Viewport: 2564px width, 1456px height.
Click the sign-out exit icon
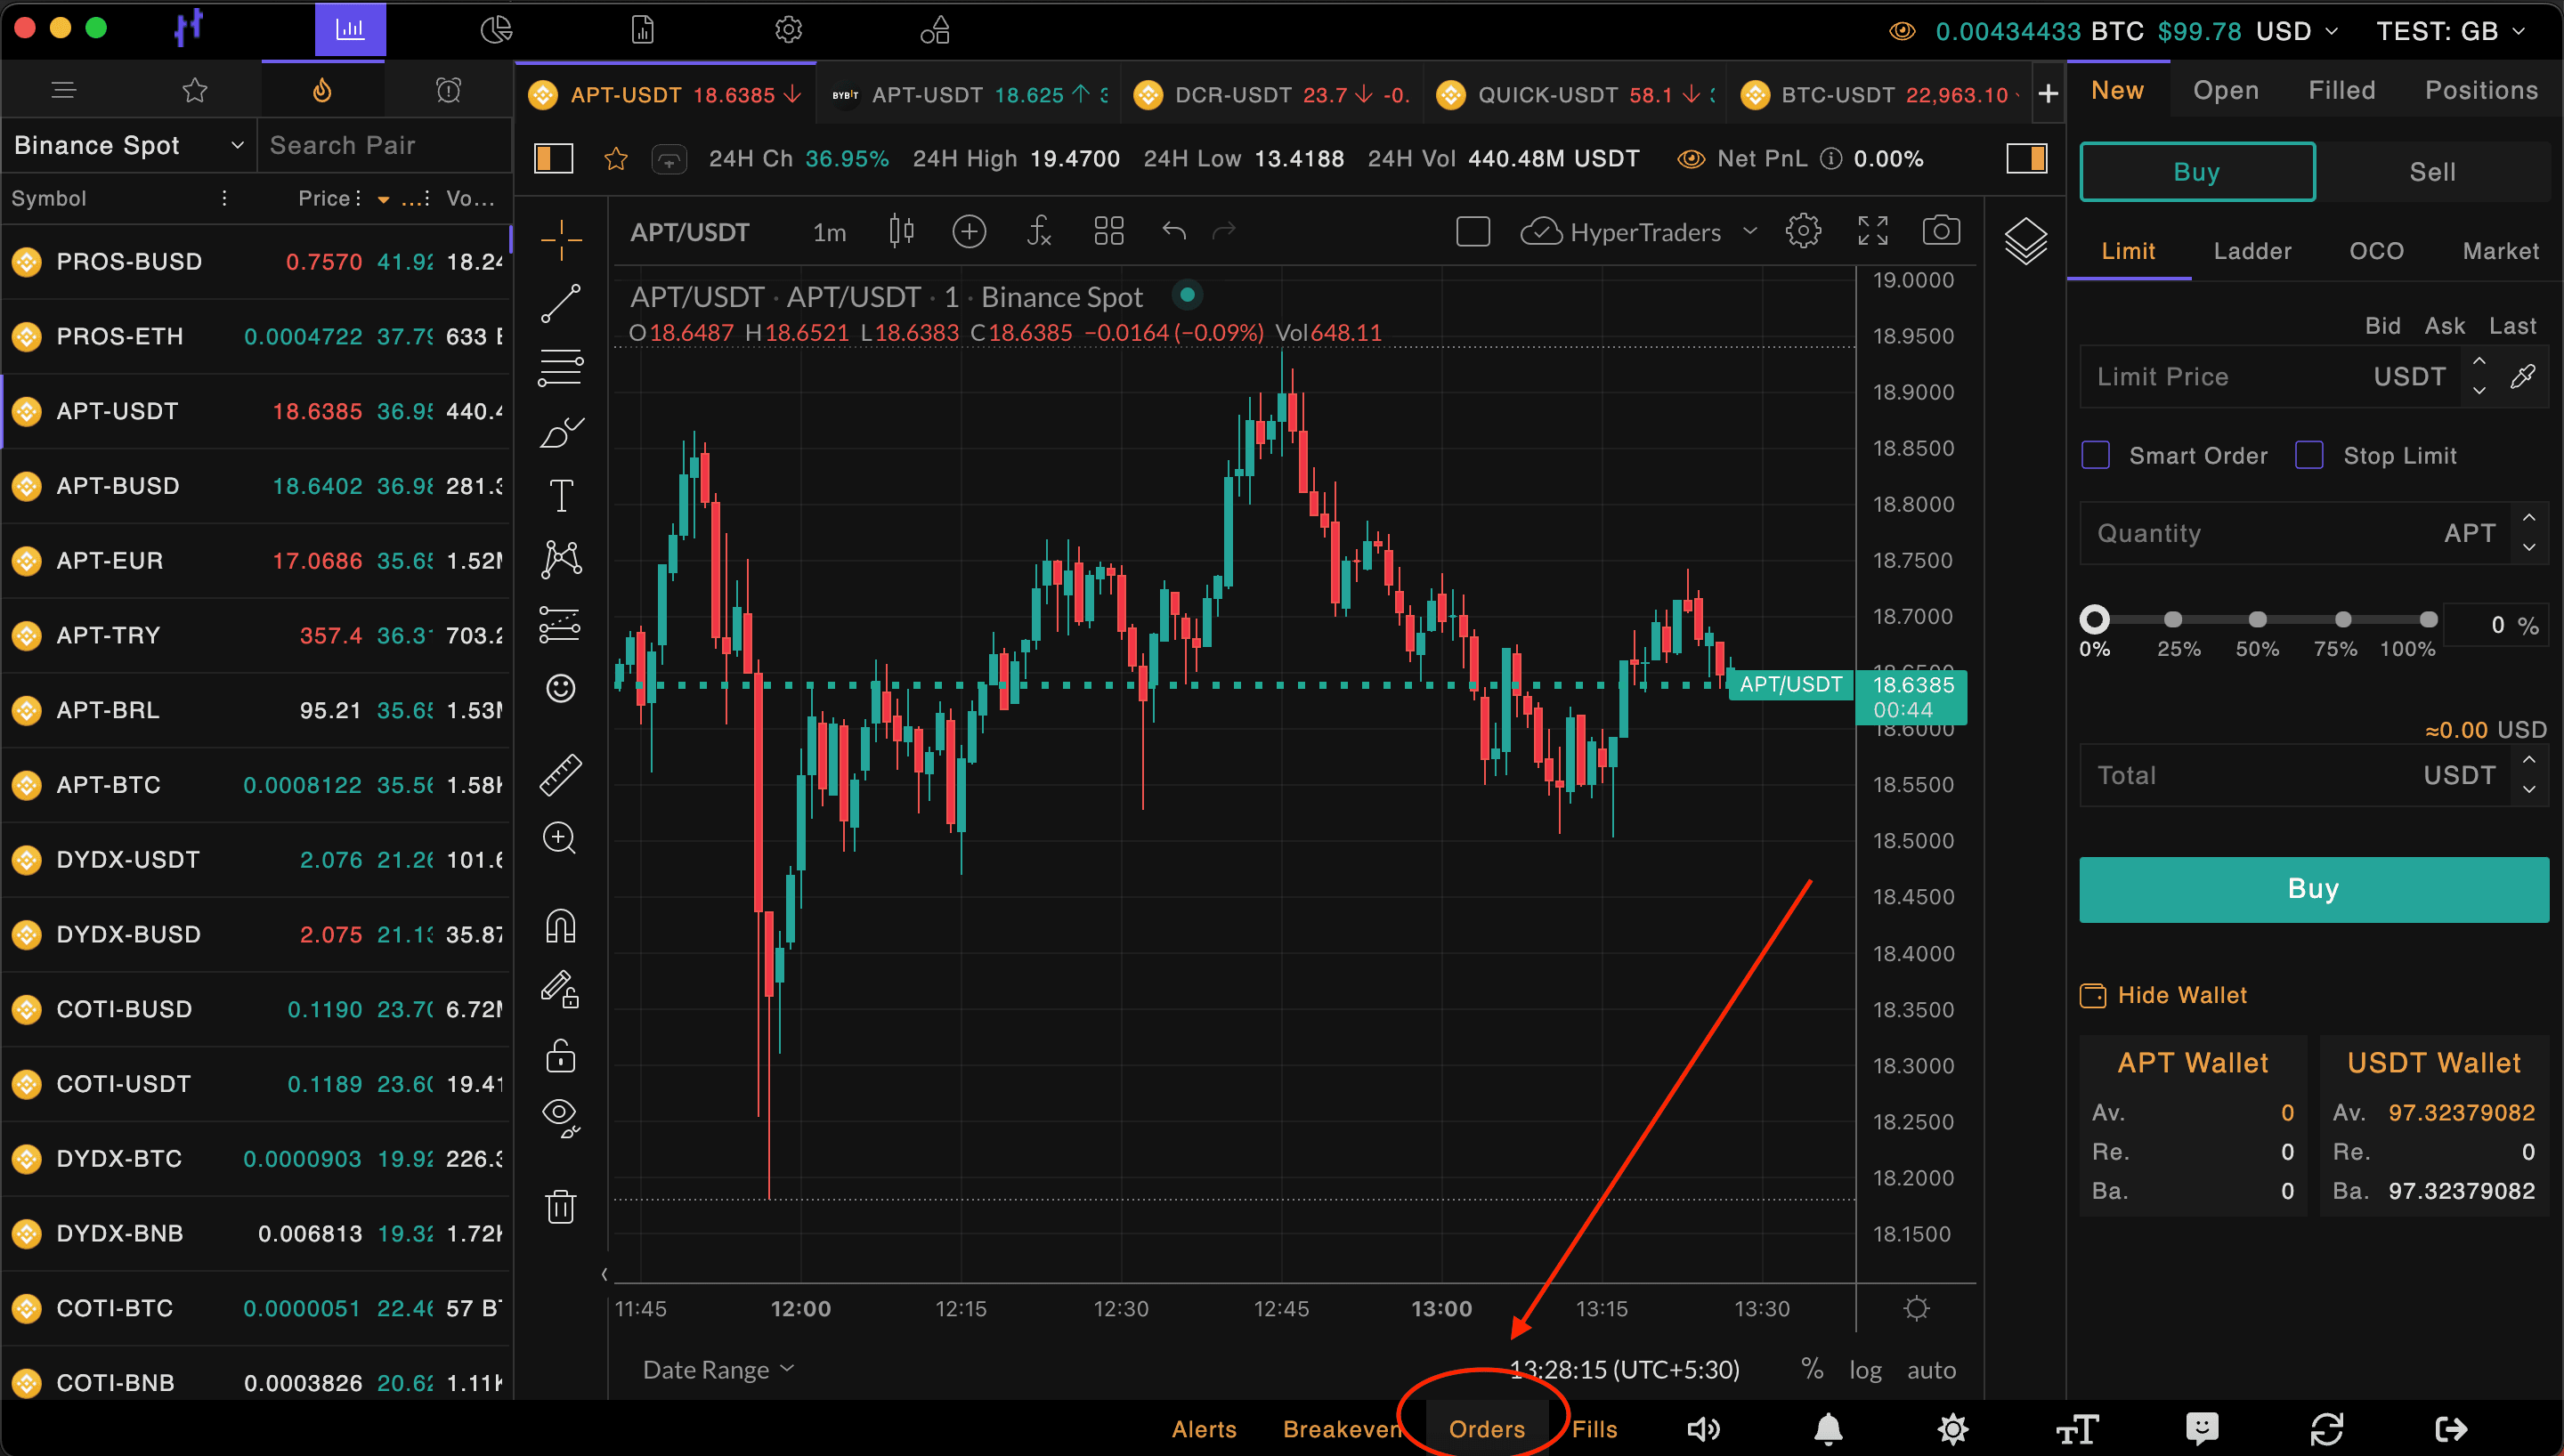pyautogui.click(x=2451, y=1429)
